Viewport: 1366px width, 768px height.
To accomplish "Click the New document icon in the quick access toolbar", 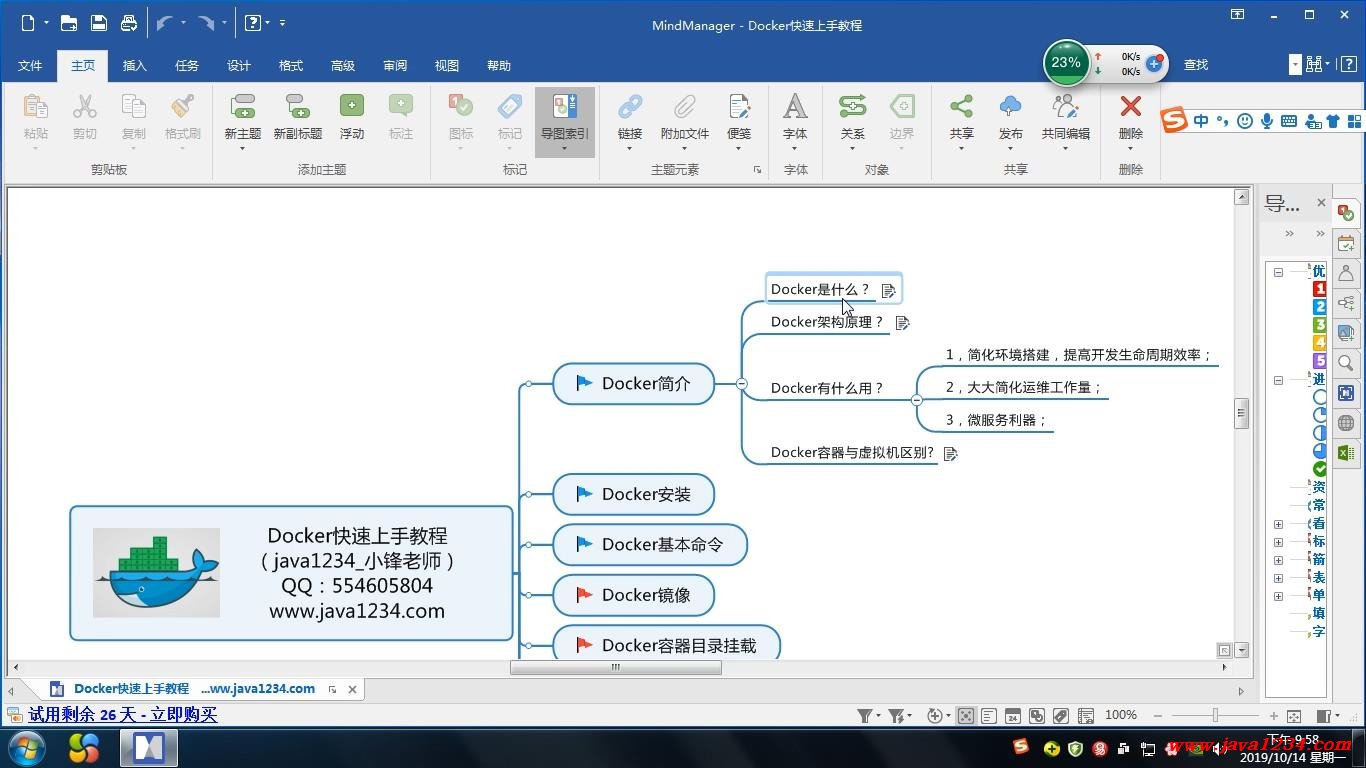I will tap(28, 22).
